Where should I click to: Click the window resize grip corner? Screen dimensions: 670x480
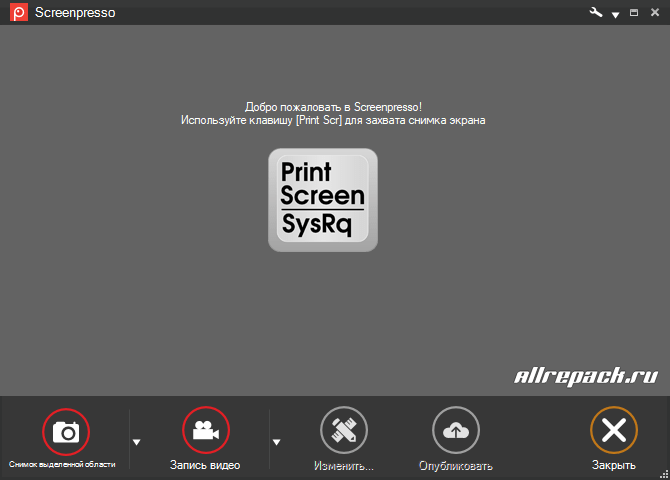pos(664,474)
